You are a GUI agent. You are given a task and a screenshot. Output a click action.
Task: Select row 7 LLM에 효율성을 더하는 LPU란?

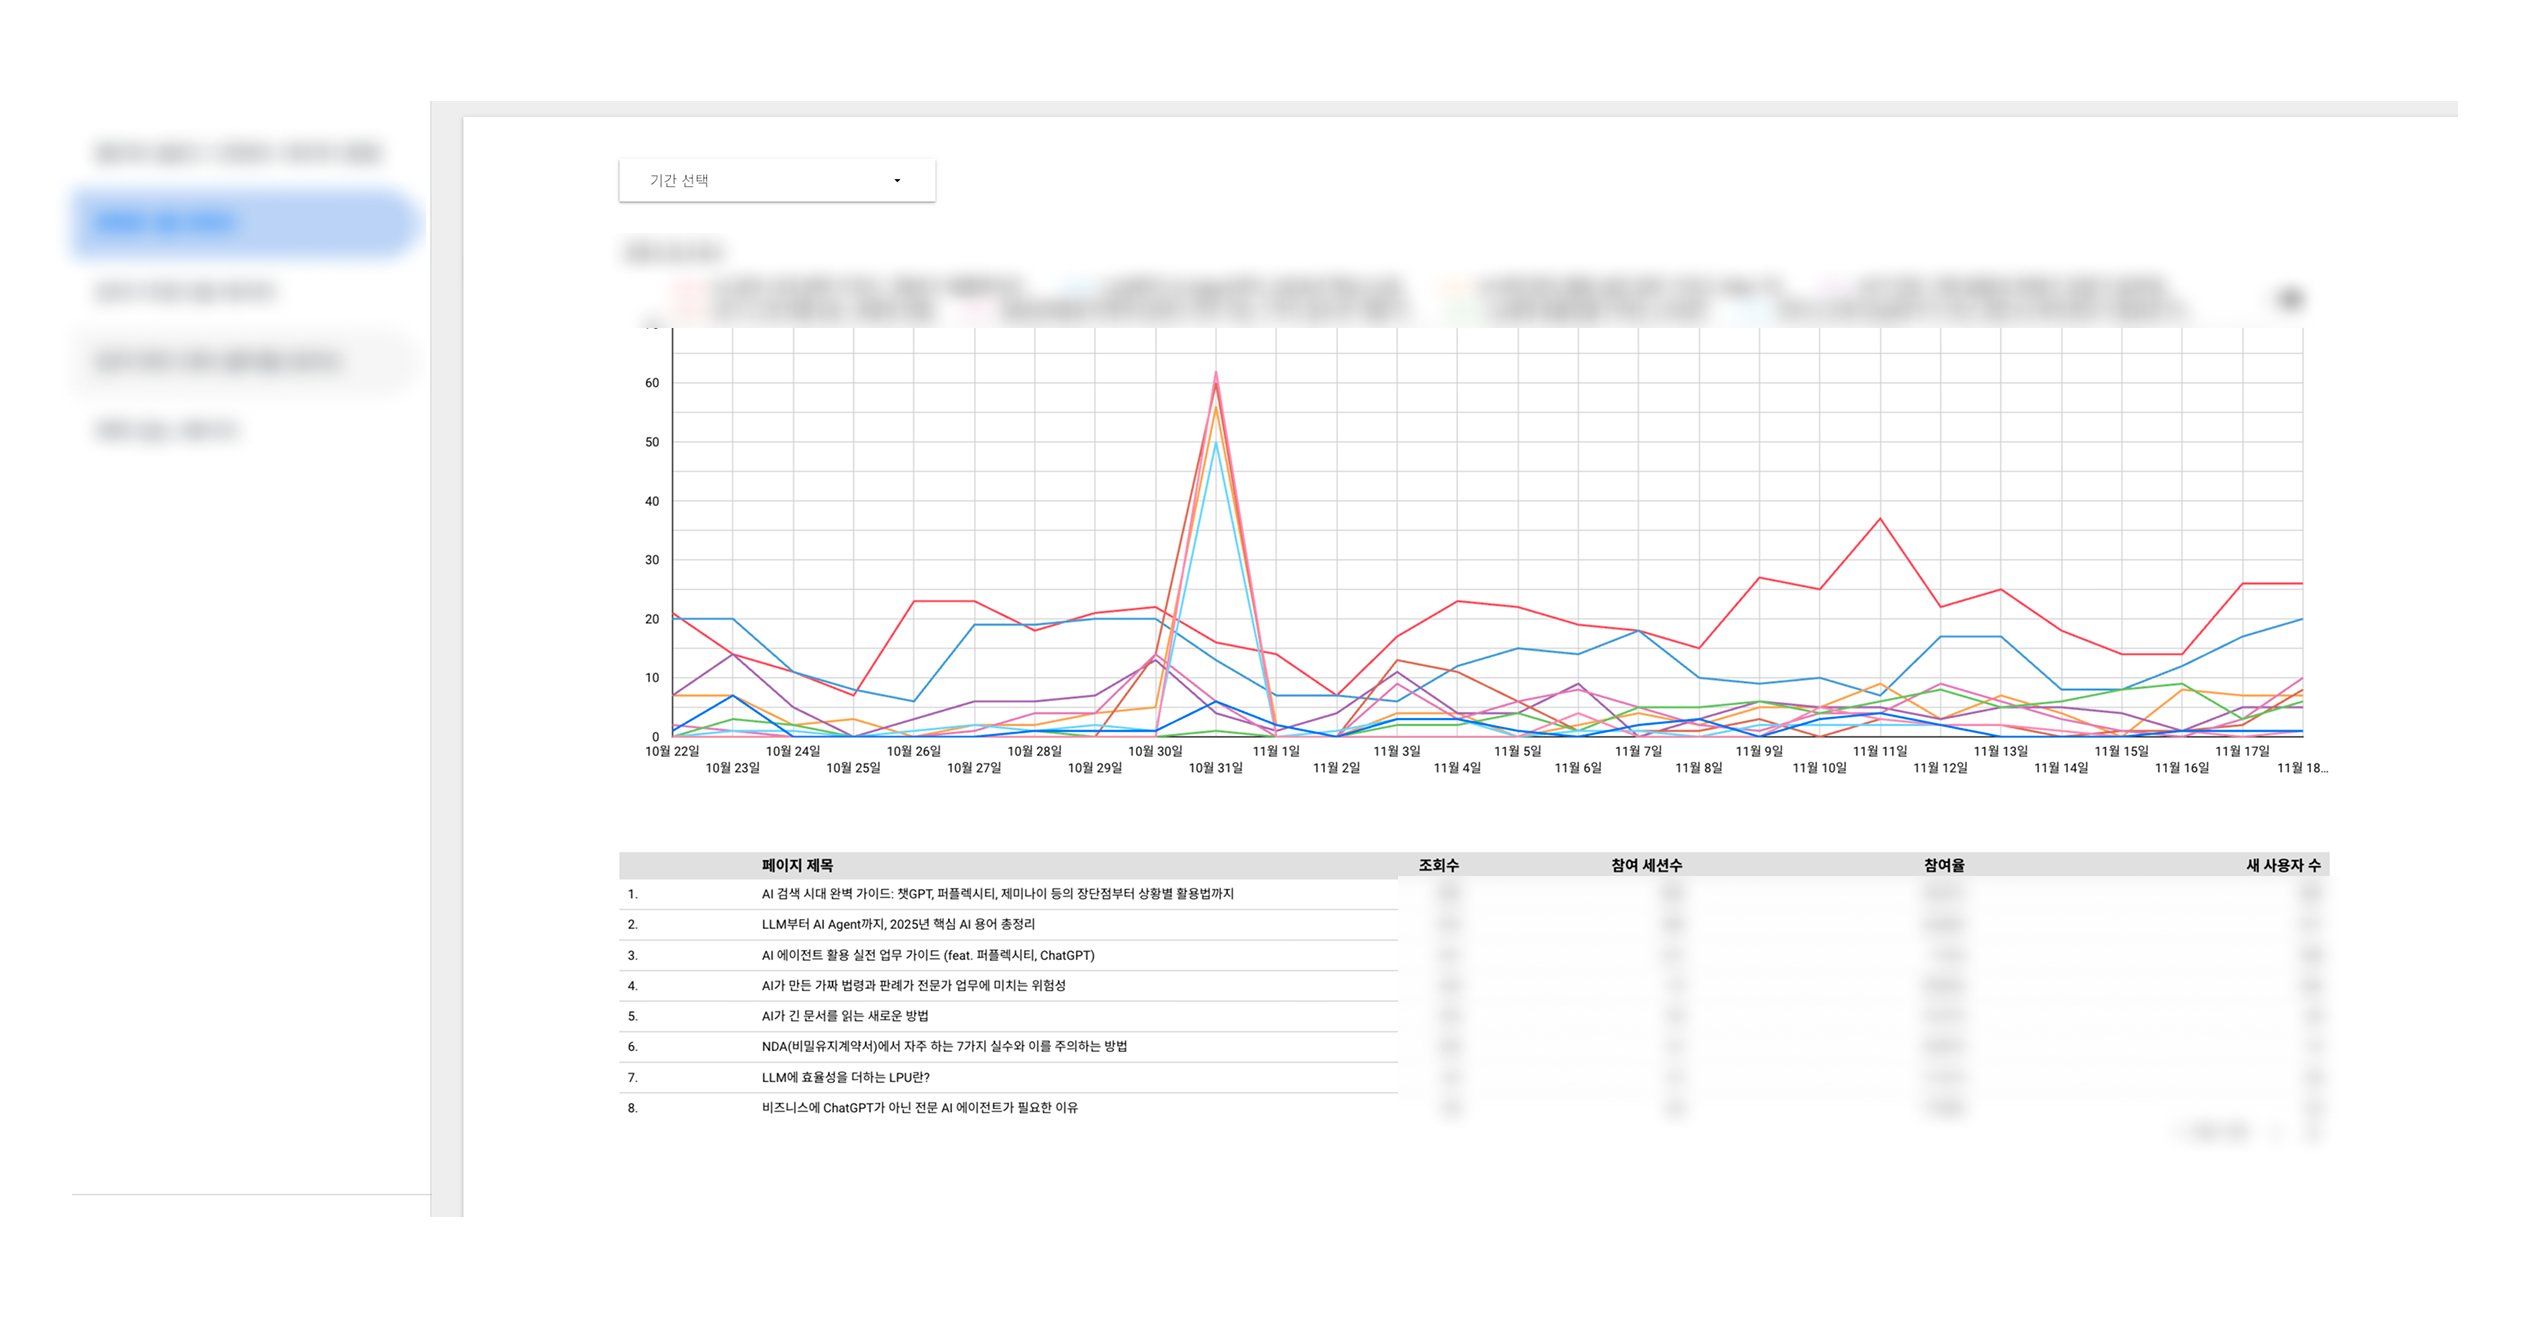pyautogui.click(x=845, y=1077)
